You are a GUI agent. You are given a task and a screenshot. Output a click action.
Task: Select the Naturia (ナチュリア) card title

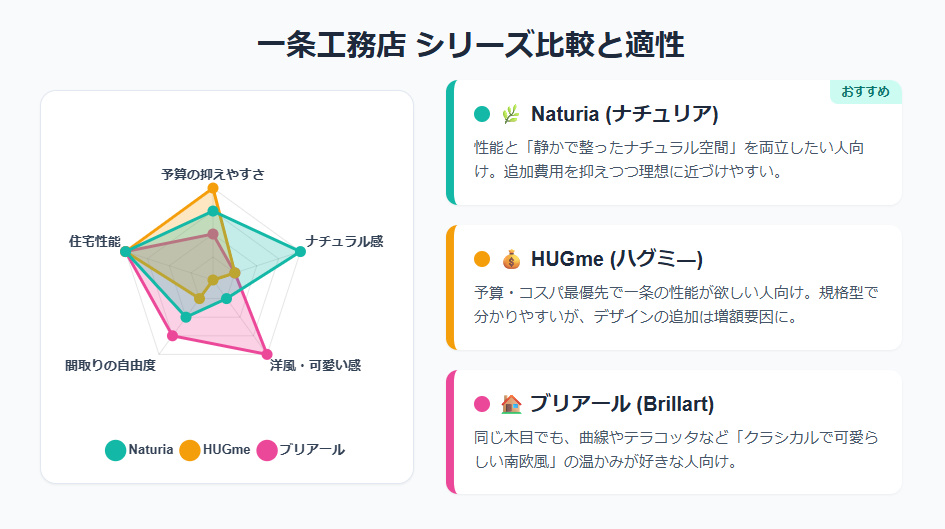click(x=624, y=114)
